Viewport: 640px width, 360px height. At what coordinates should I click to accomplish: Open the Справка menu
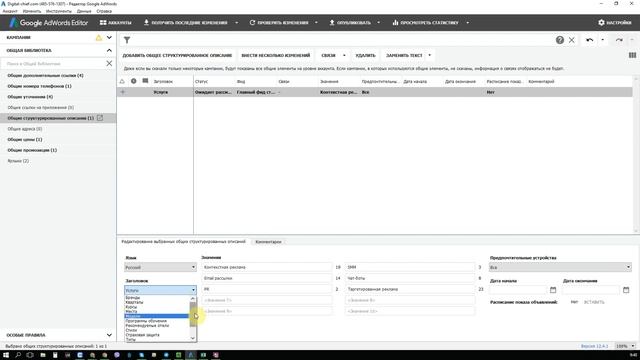104,11
